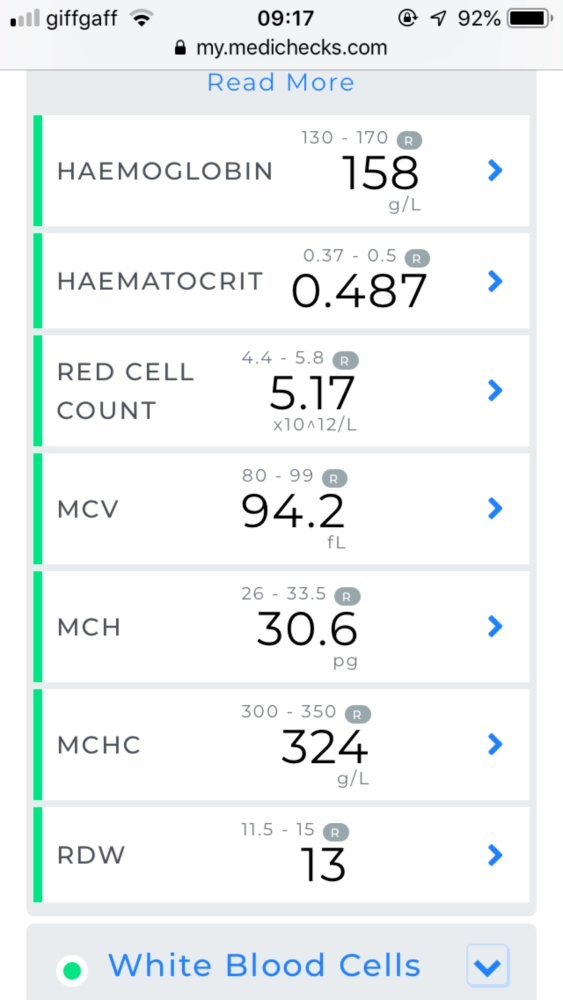Tap the R badge beside Haematocrit range

417,258
